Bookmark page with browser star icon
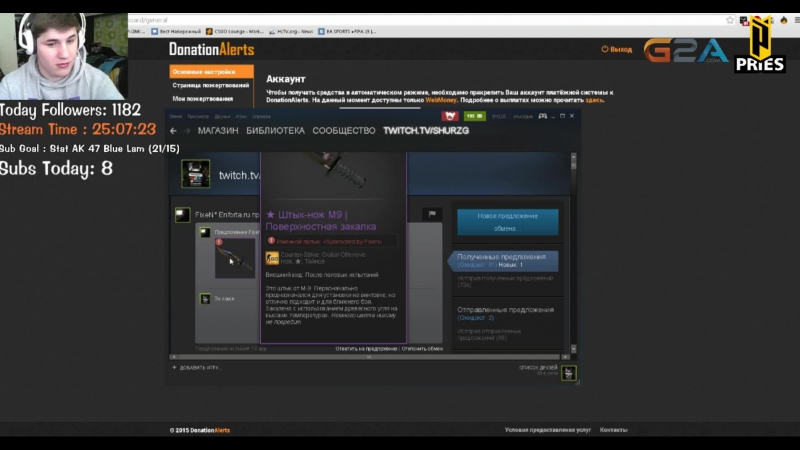 (x=730, y=20)
